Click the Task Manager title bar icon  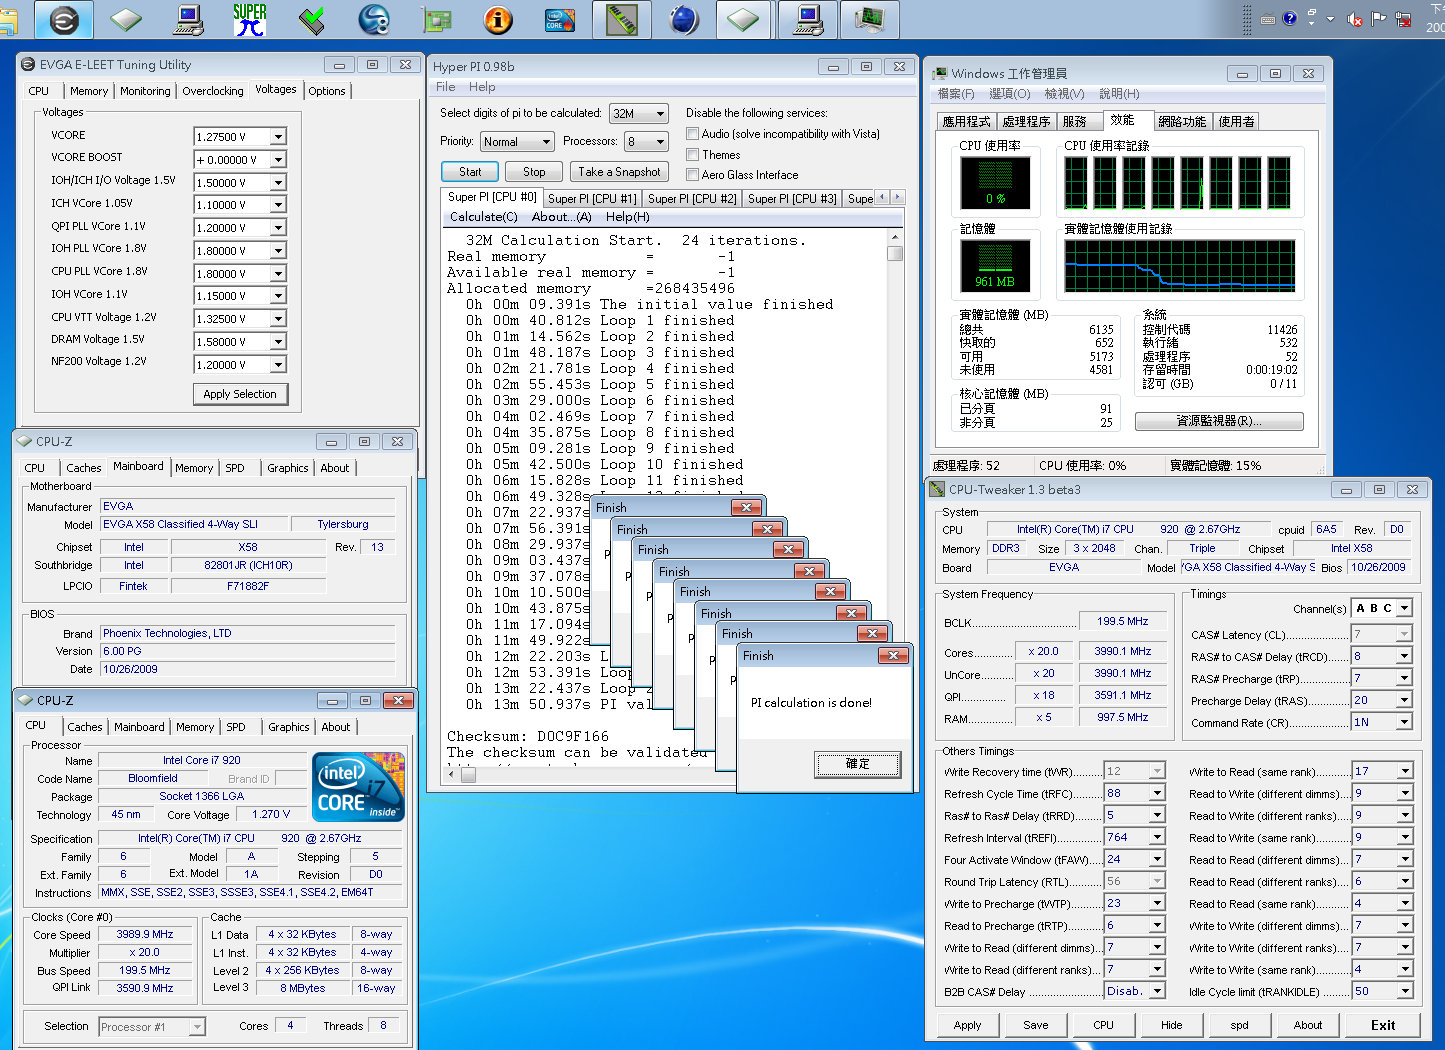click(940, 73)
